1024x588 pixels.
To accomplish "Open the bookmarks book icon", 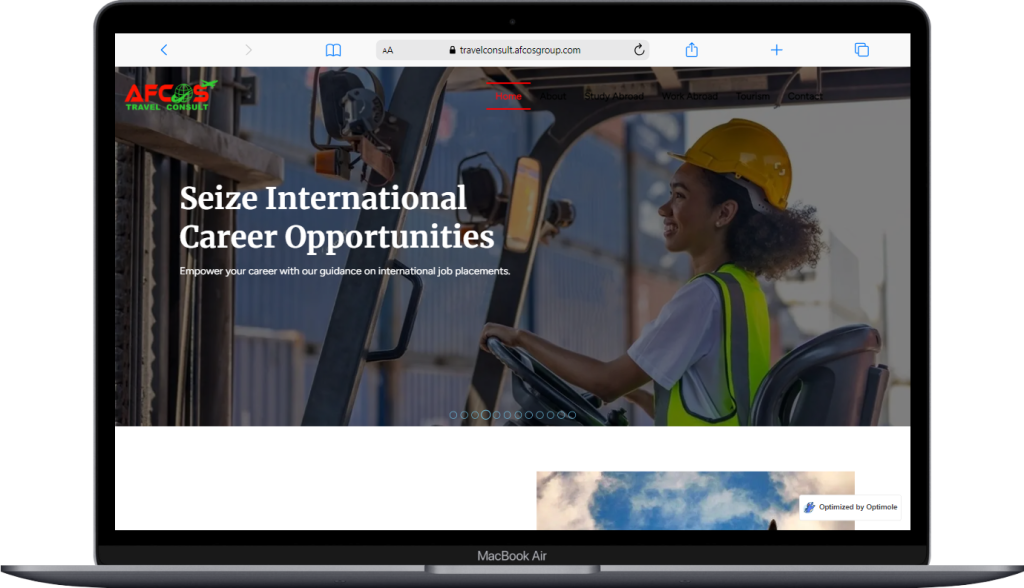I will point(333,50).
